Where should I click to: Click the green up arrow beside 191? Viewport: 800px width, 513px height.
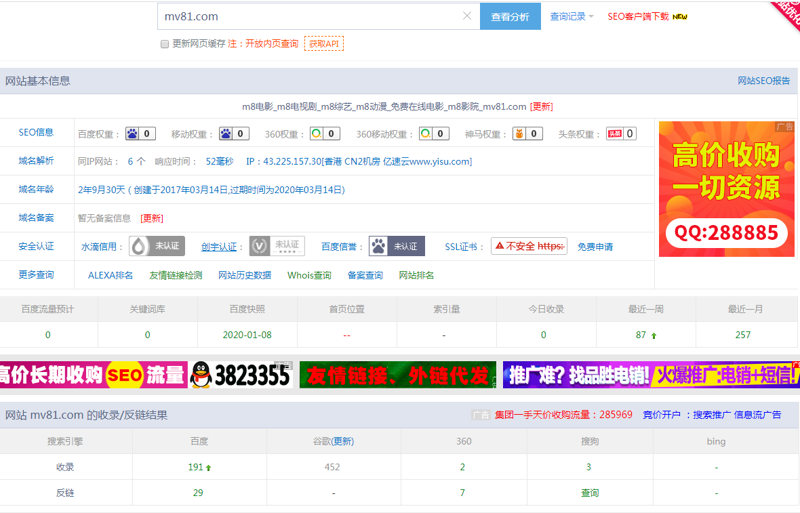208,468
